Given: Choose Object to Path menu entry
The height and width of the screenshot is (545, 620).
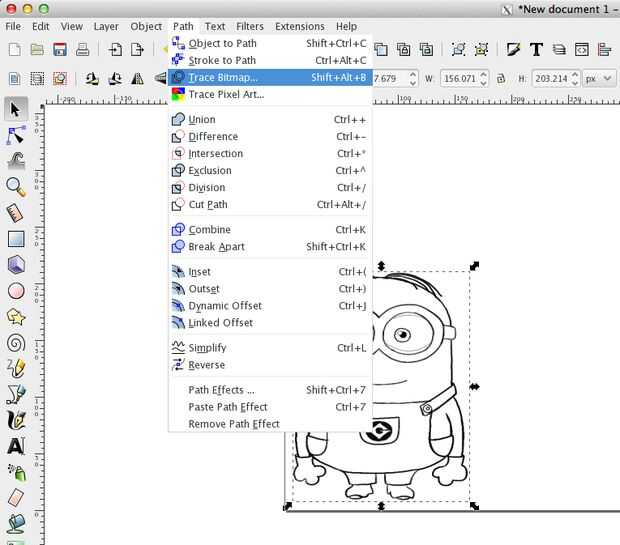Looking at the screenshot, I should pyautogui.click(x=270, y=44).
